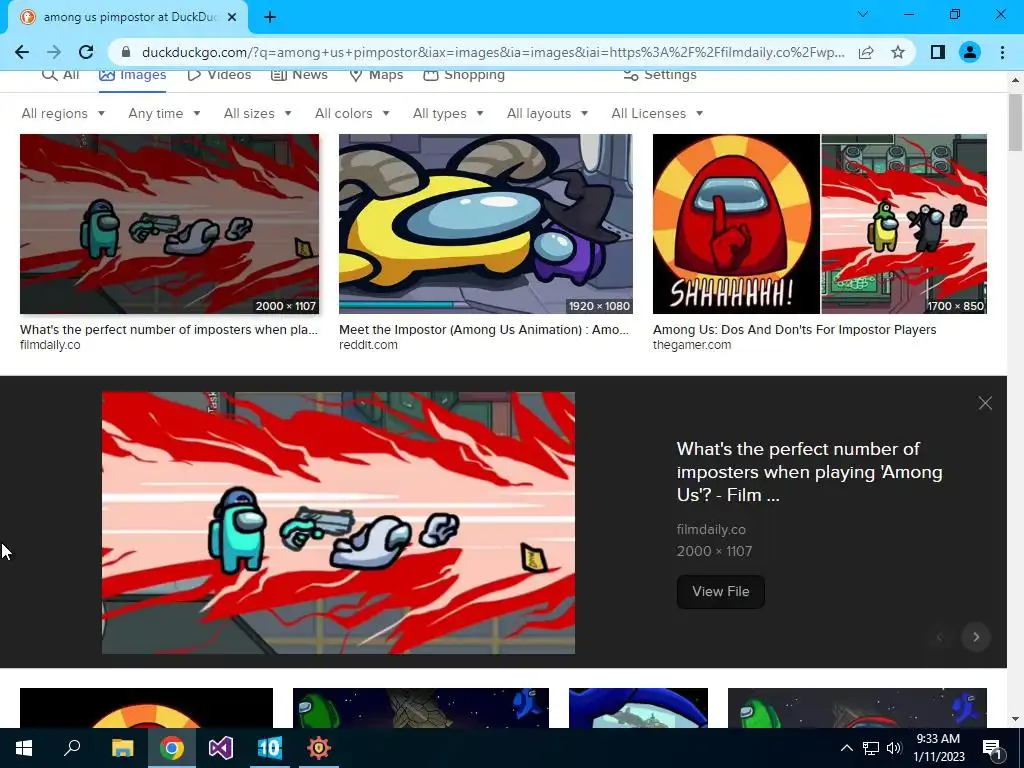Expand the All types filter

[x=448, y=113]
